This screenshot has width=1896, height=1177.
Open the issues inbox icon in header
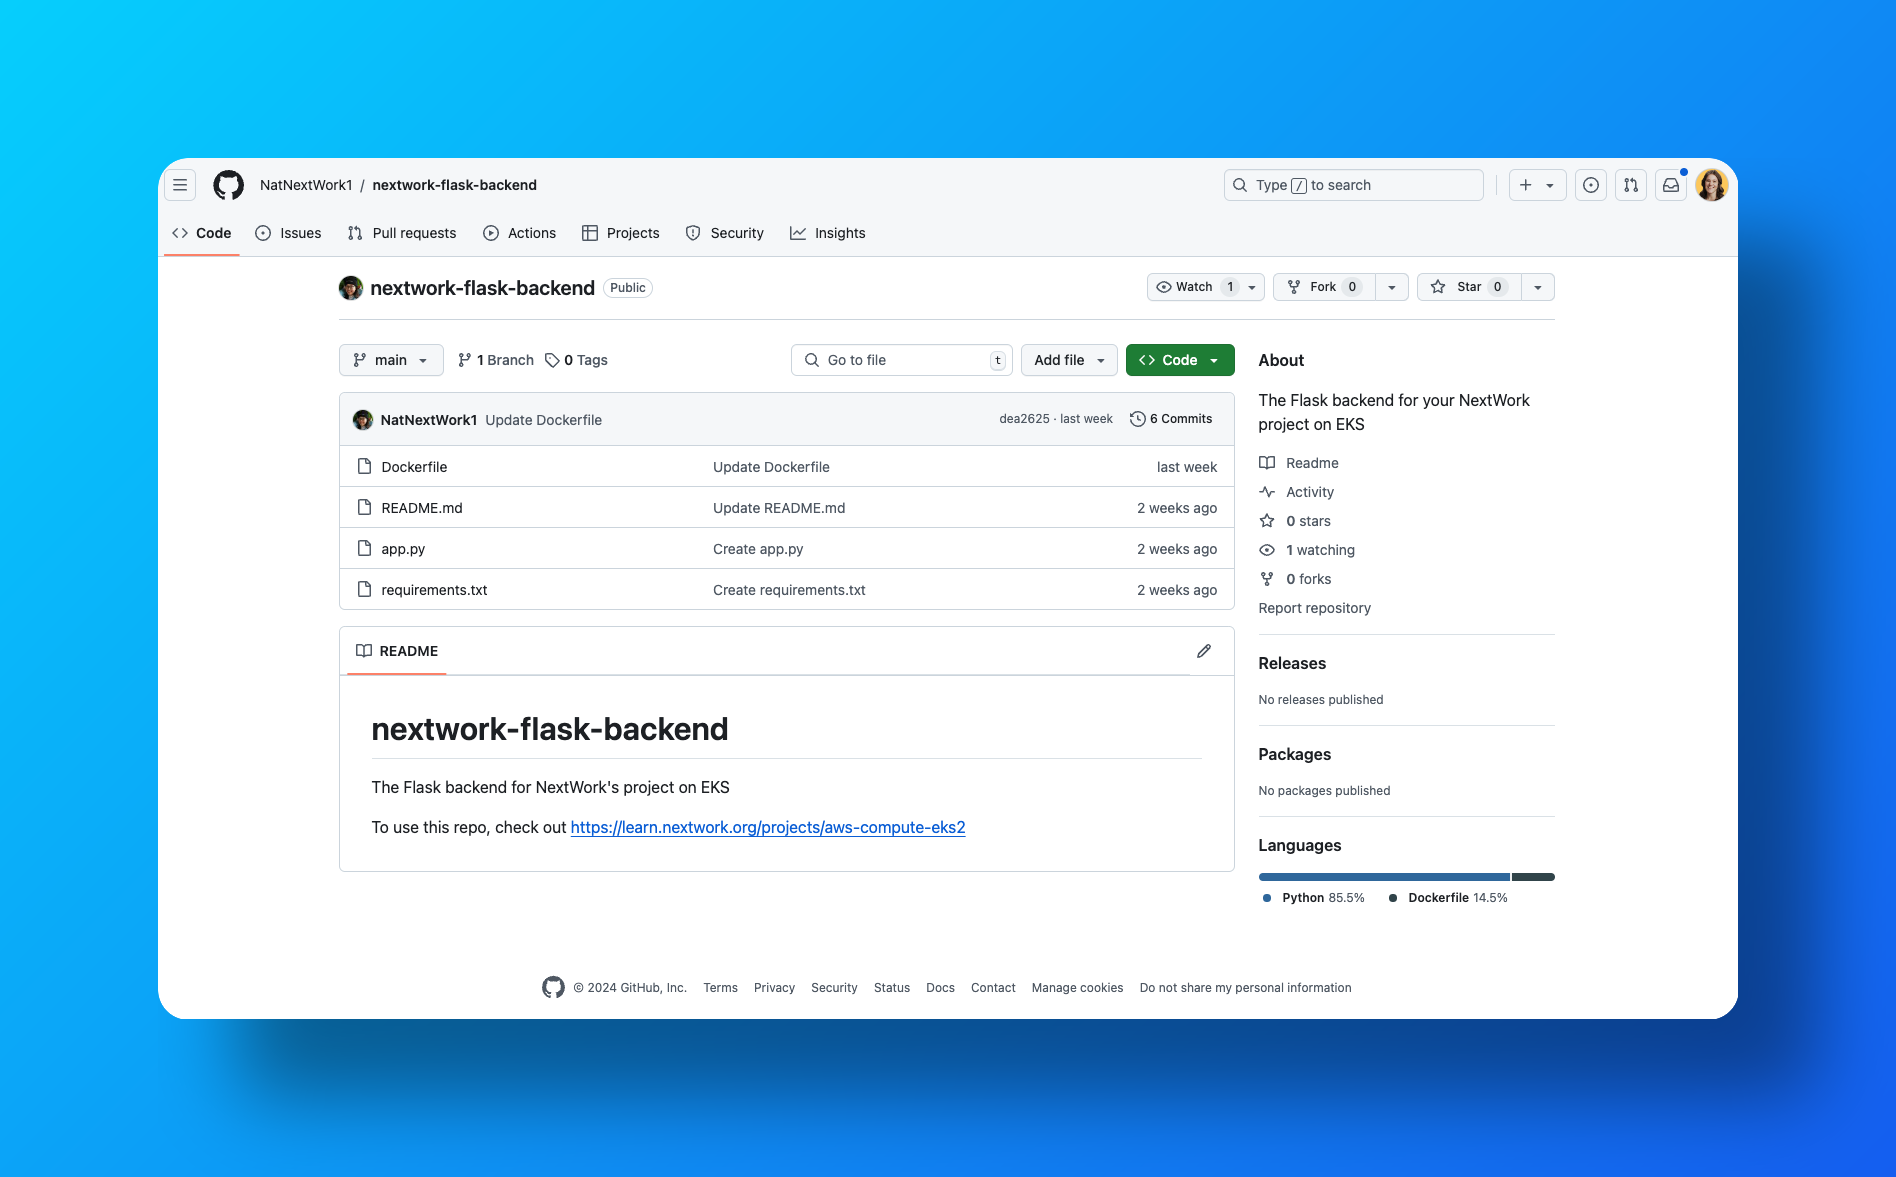(x=1591, y=185)
